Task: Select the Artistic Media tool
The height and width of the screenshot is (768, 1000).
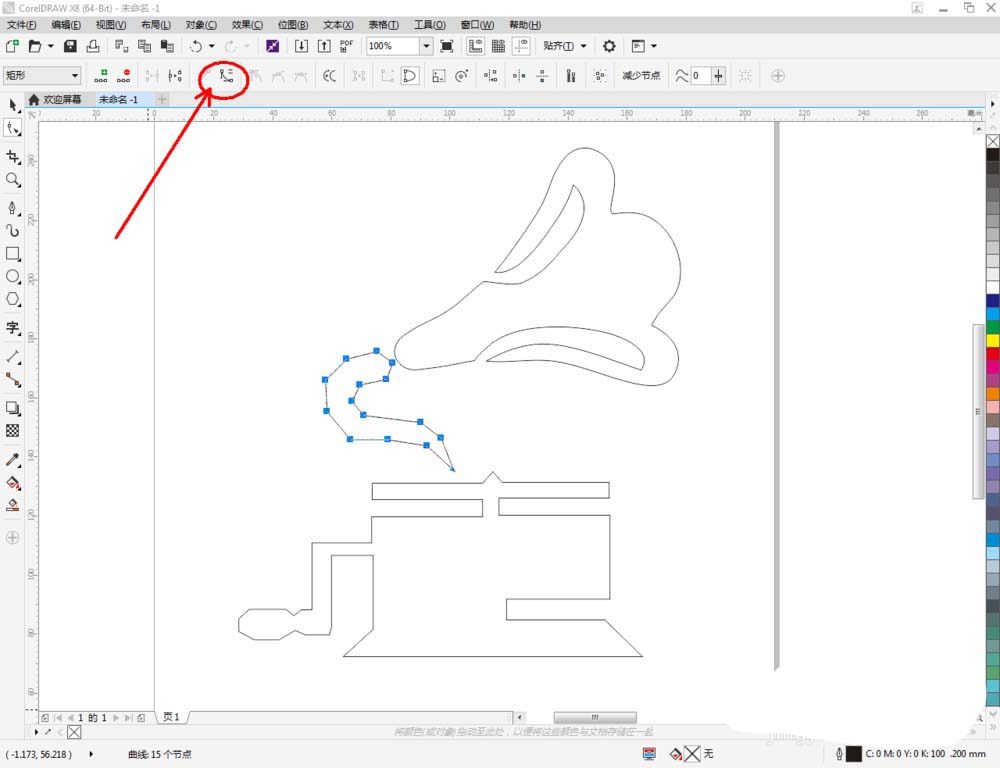Action: point(13,231)
